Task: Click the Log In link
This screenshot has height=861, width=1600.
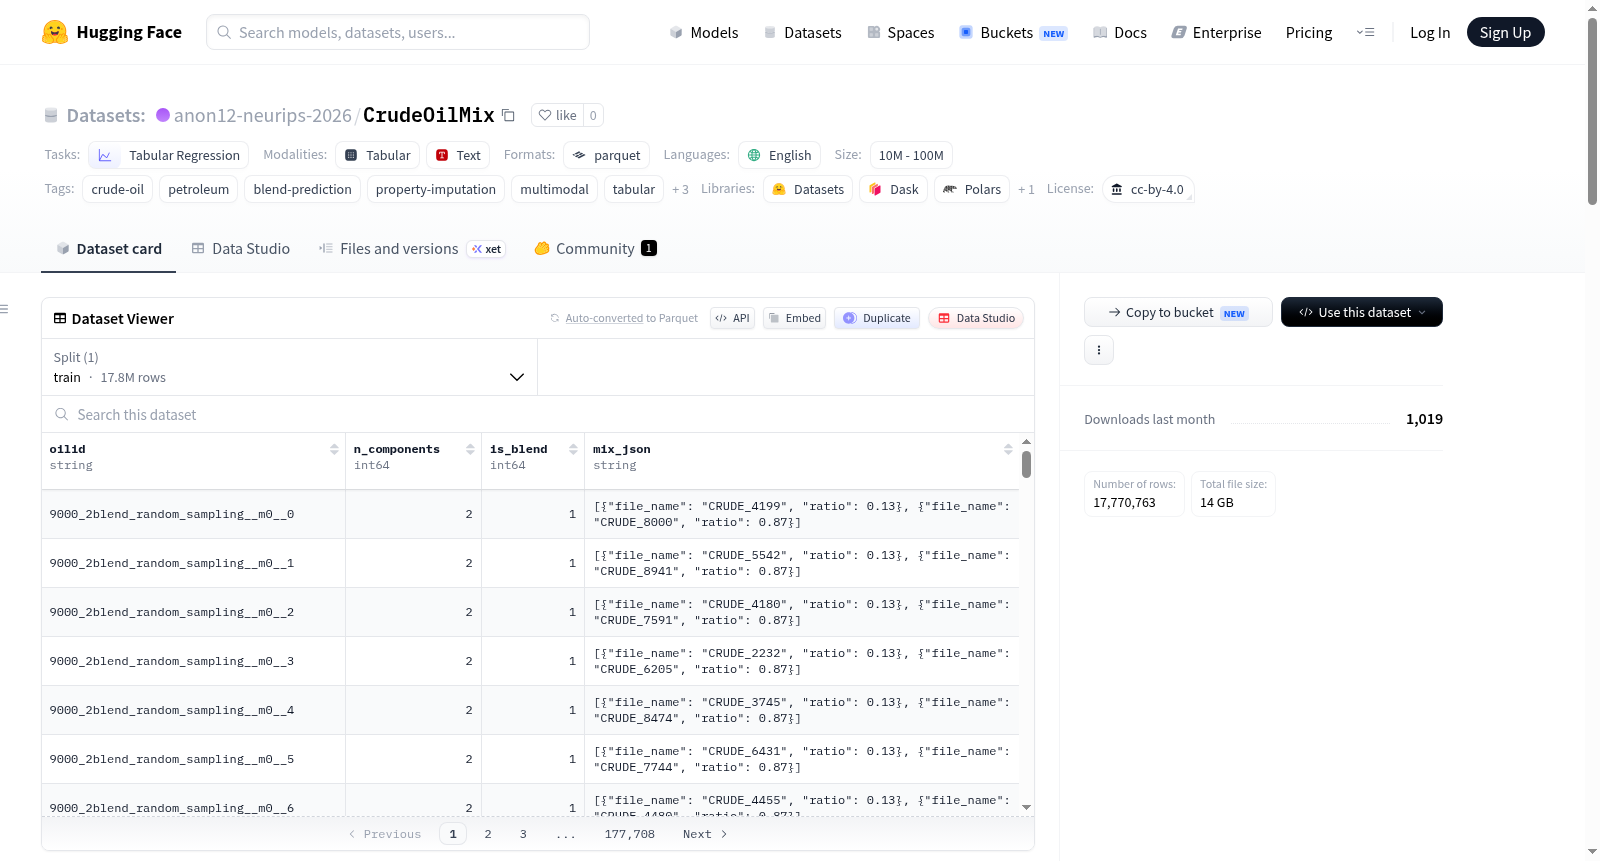Action: click(1430, 32)
